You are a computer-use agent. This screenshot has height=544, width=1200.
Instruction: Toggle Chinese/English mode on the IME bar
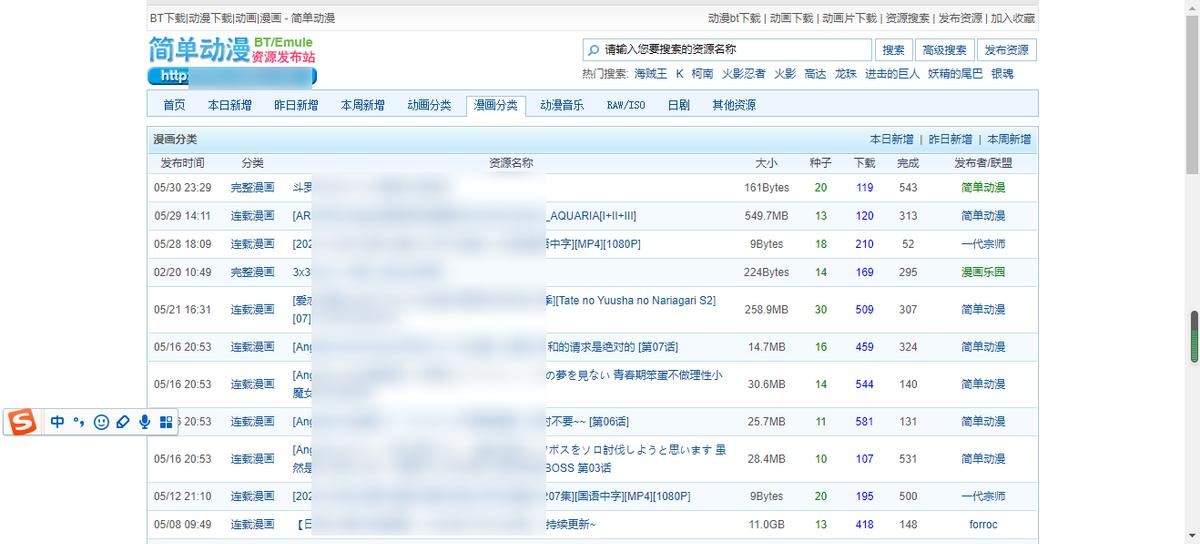click(x=57, y=423)
